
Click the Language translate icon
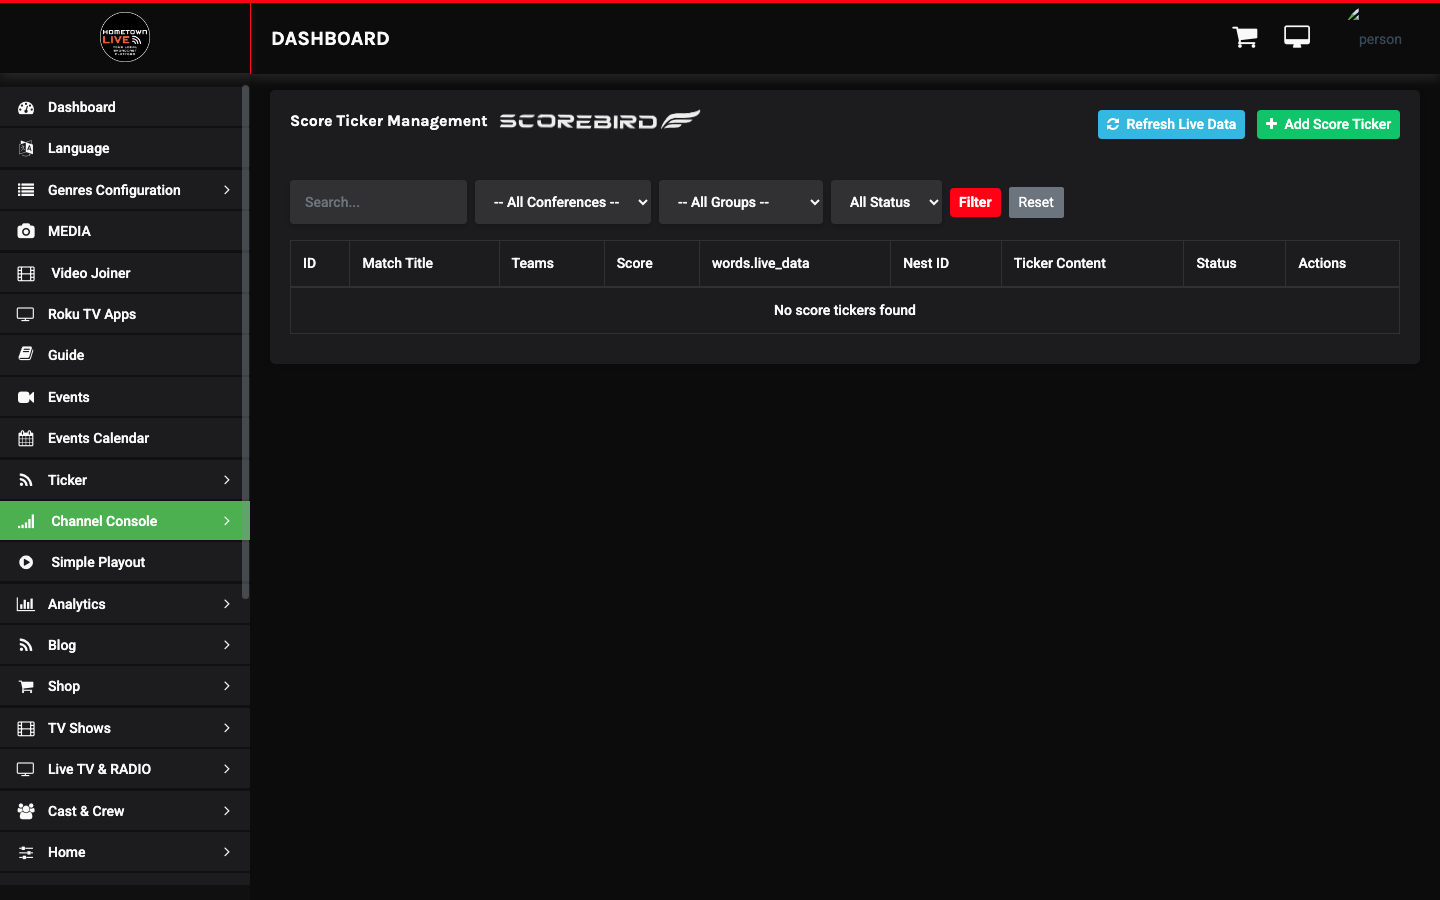pyautogui.click(x=26, y=148)
